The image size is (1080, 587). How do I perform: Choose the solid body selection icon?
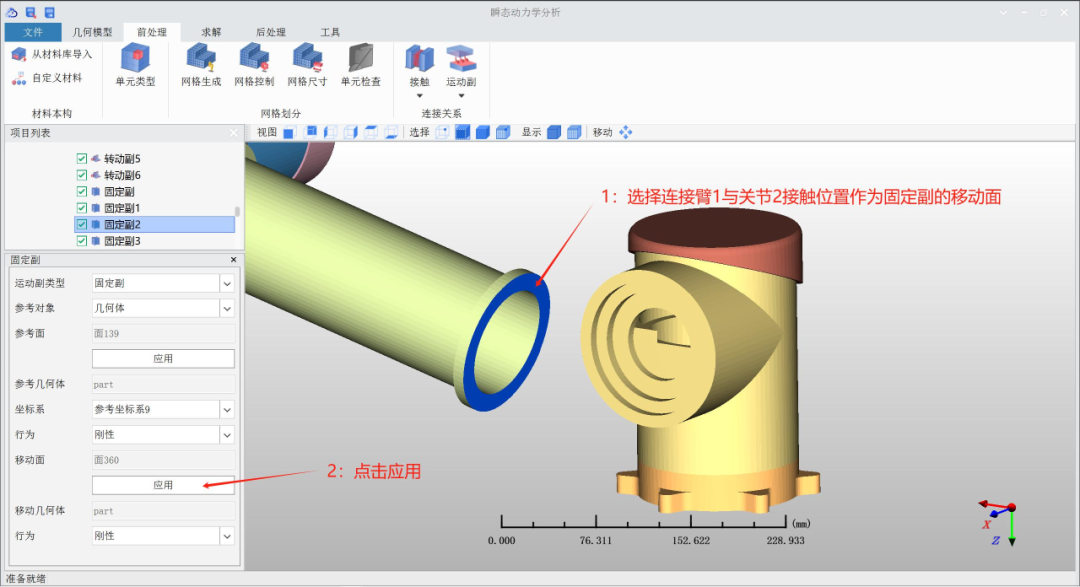(x=483, y=132)
